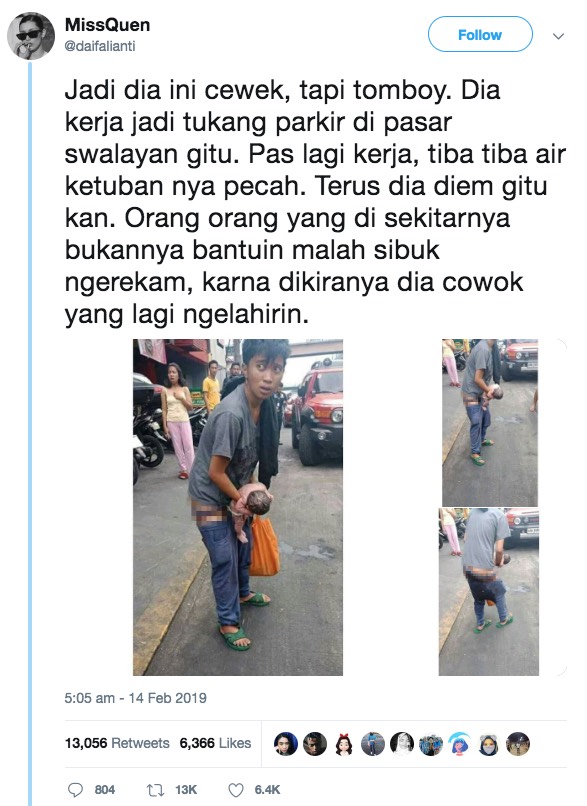The image size is (587, 806).
Task: Open MissQuen's profile avatar
Action: (x=31, y=36)
